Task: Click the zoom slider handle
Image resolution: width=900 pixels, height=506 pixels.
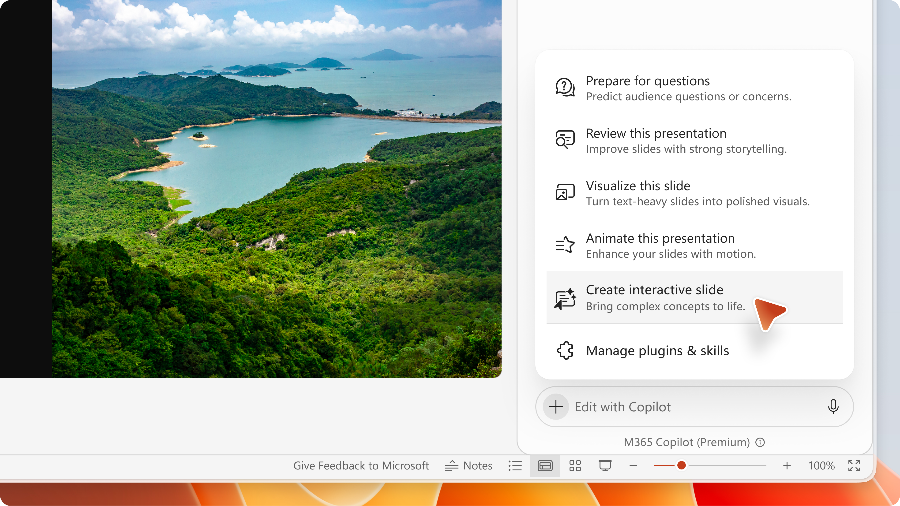Action: point(681,465)
